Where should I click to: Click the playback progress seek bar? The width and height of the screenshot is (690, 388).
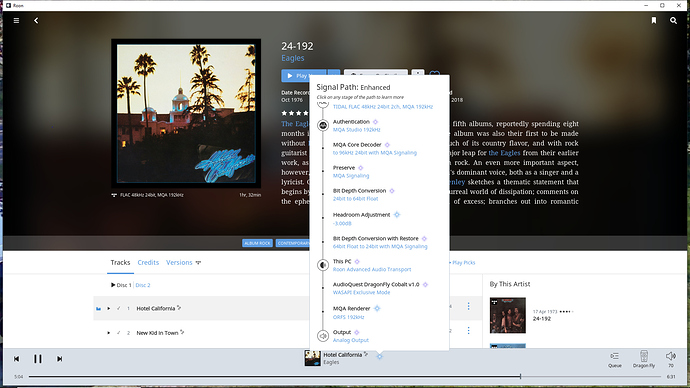pos(345,377)
